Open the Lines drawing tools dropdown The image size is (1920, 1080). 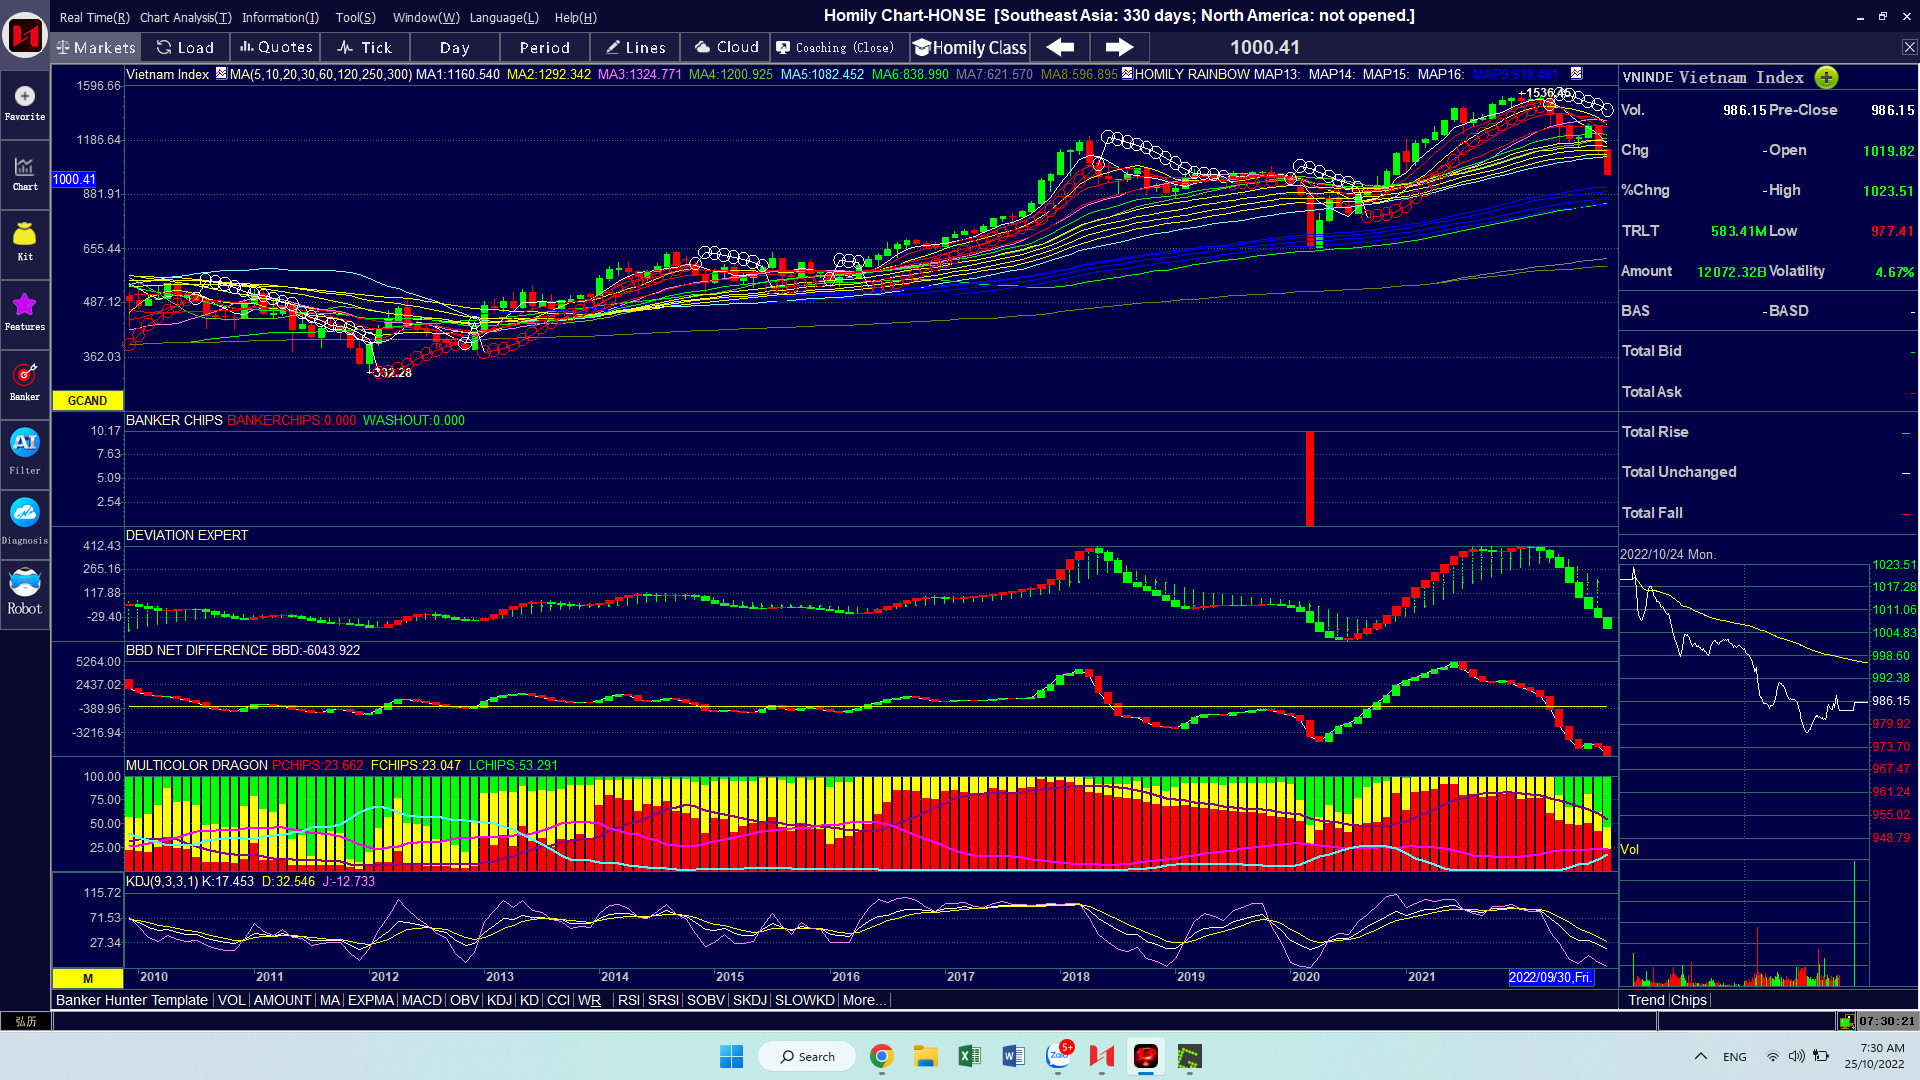tap(635, 47)
